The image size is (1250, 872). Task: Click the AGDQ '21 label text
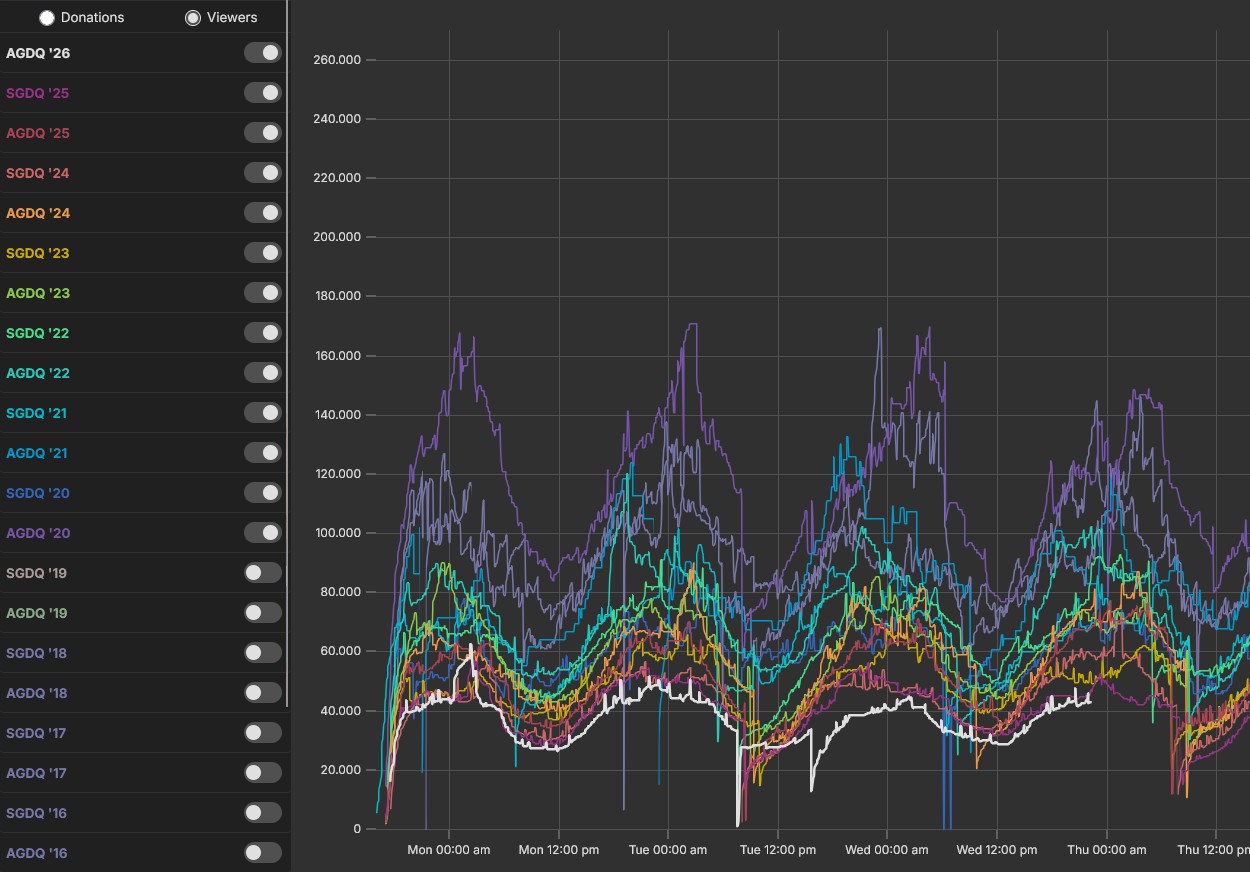coord(37,453)
